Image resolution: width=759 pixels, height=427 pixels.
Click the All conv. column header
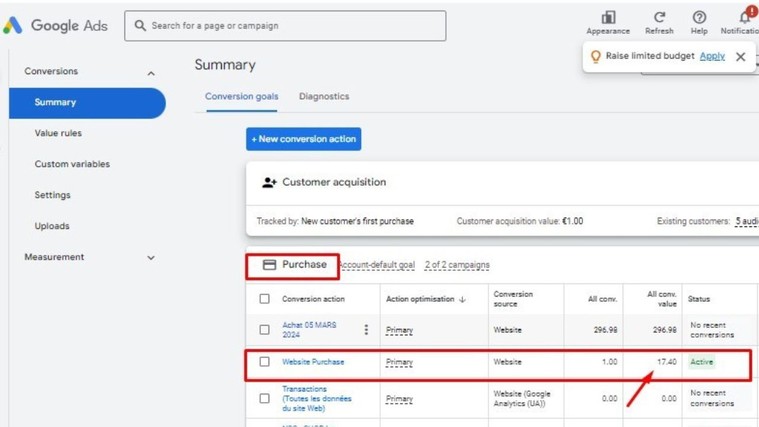point(602,299)
